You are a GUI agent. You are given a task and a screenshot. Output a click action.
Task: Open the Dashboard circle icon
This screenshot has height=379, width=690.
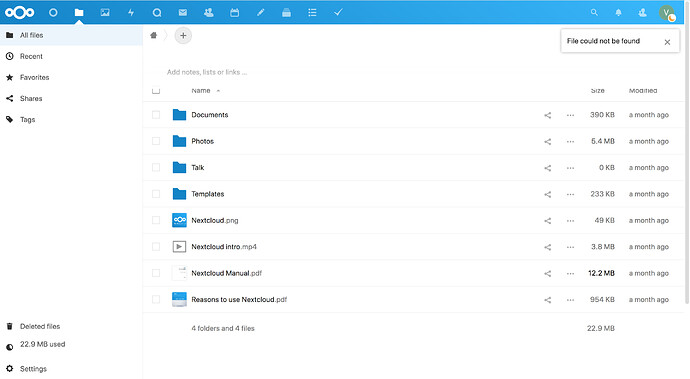pos(53,12)
